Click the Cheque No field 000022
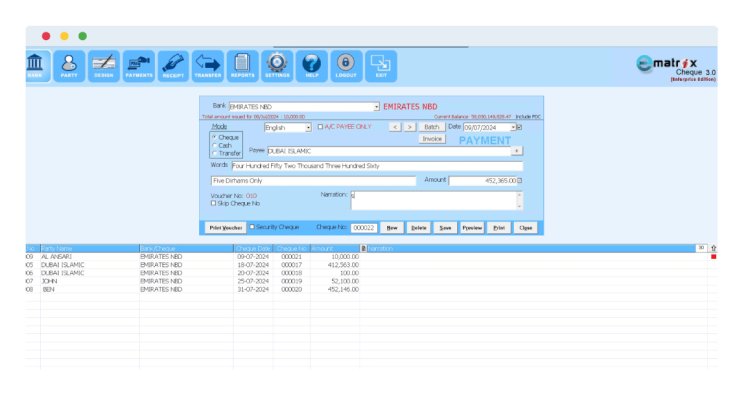Screen dimensions: 750x415 364,228
